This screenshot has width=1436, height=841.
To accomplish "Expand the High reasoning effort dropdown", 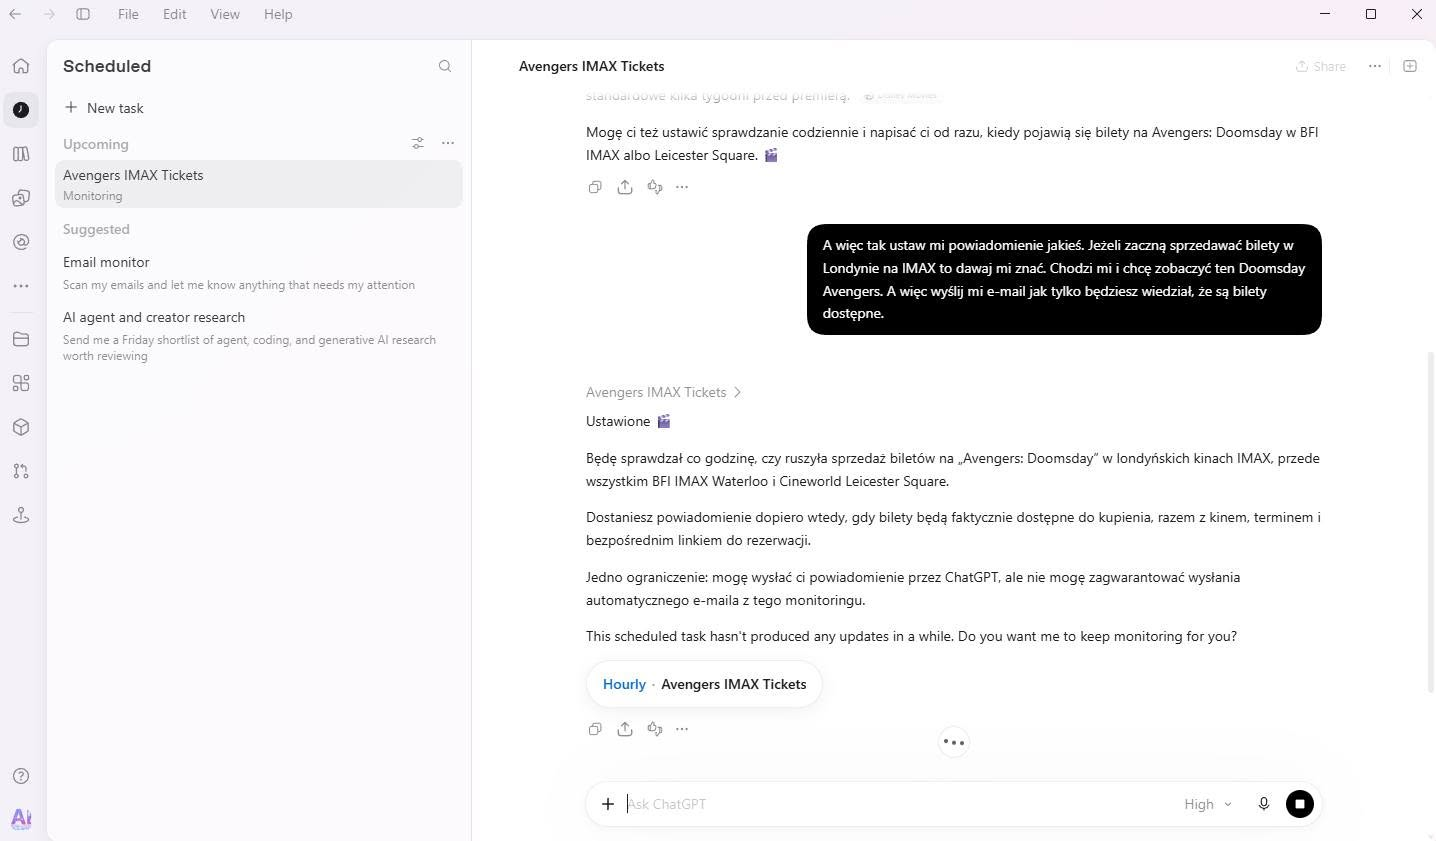I will 1208,804.
